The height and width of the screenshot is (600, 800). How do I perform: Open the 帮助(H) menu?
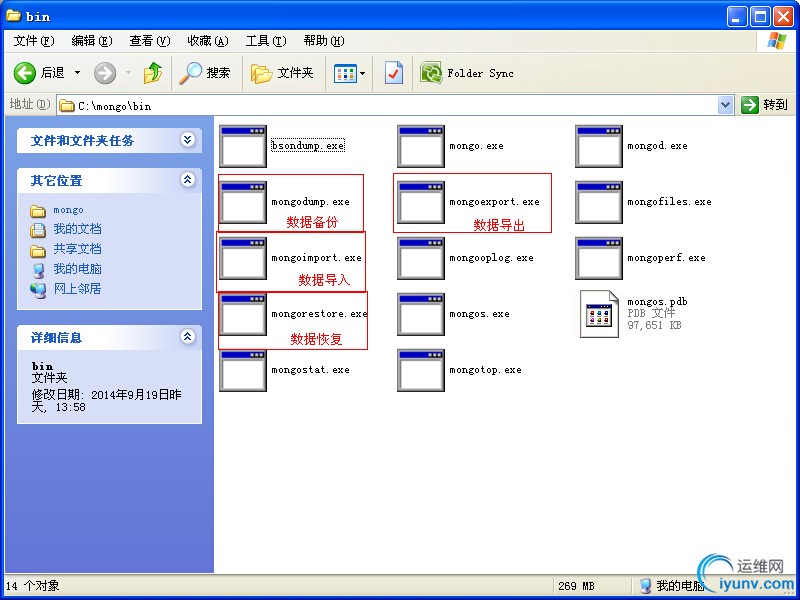coord(324,41)
